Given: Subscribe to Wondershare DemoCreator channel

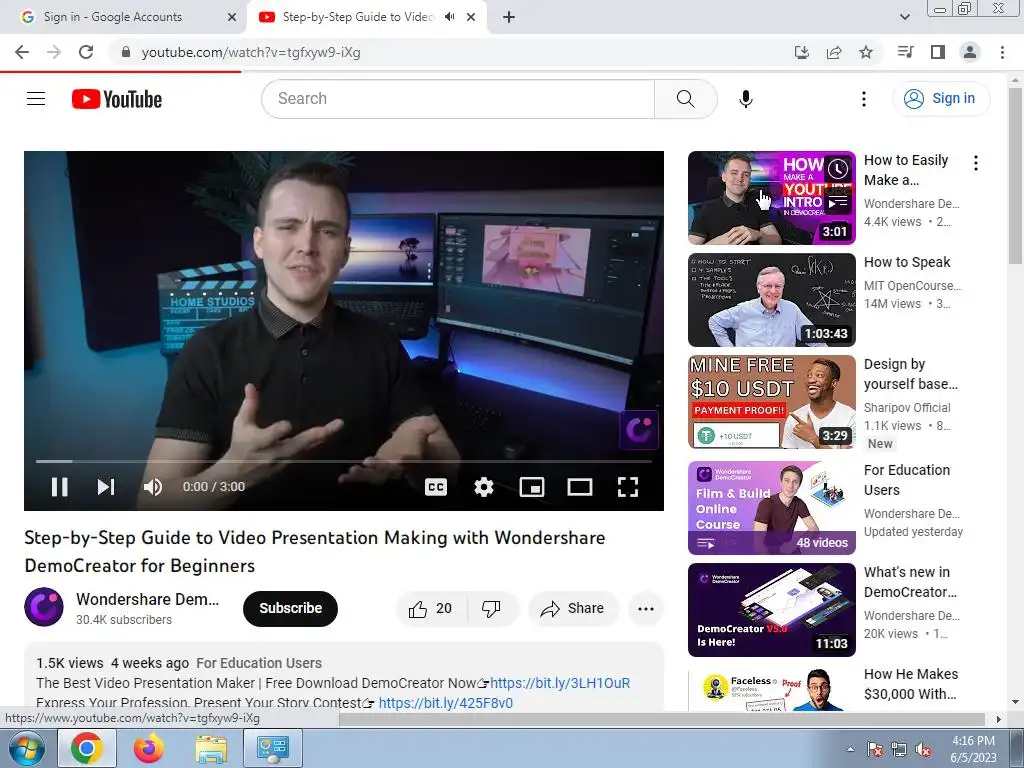Looking at the screenshot, I should pyautogui.click(x=290, y=608).
